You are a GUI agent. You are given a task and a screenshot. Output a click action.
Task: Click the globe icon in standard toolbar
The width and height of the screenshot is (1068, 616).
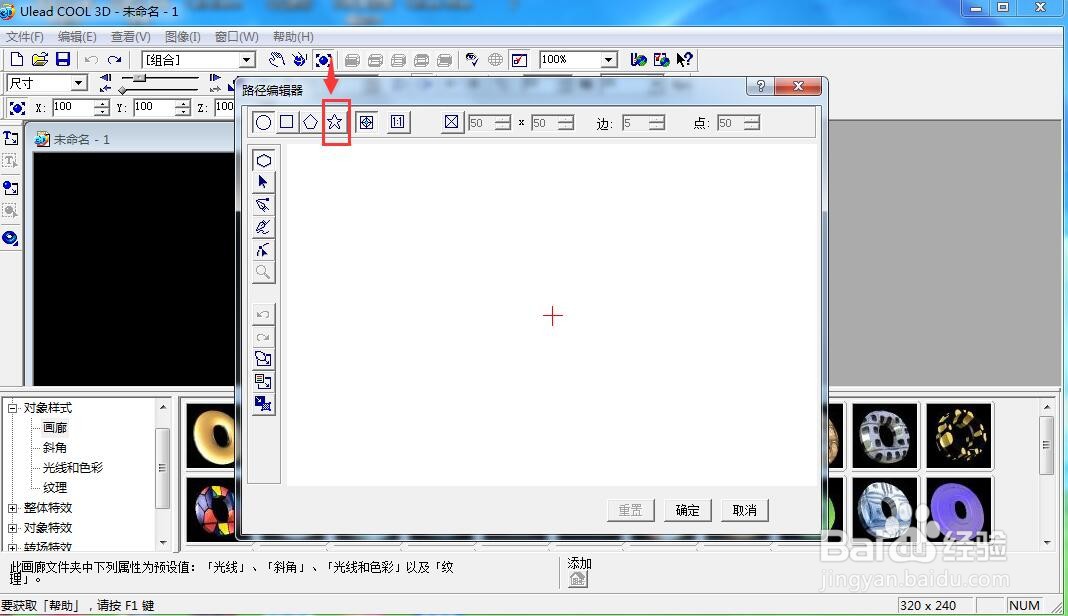coord(496,60)
